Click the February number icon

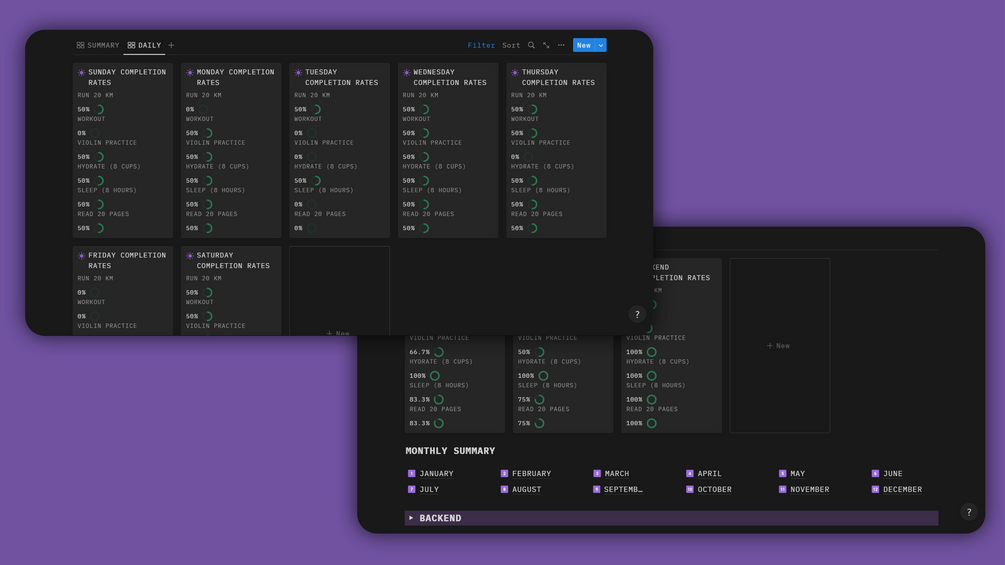pyautogui.click(x=504, y=473)
